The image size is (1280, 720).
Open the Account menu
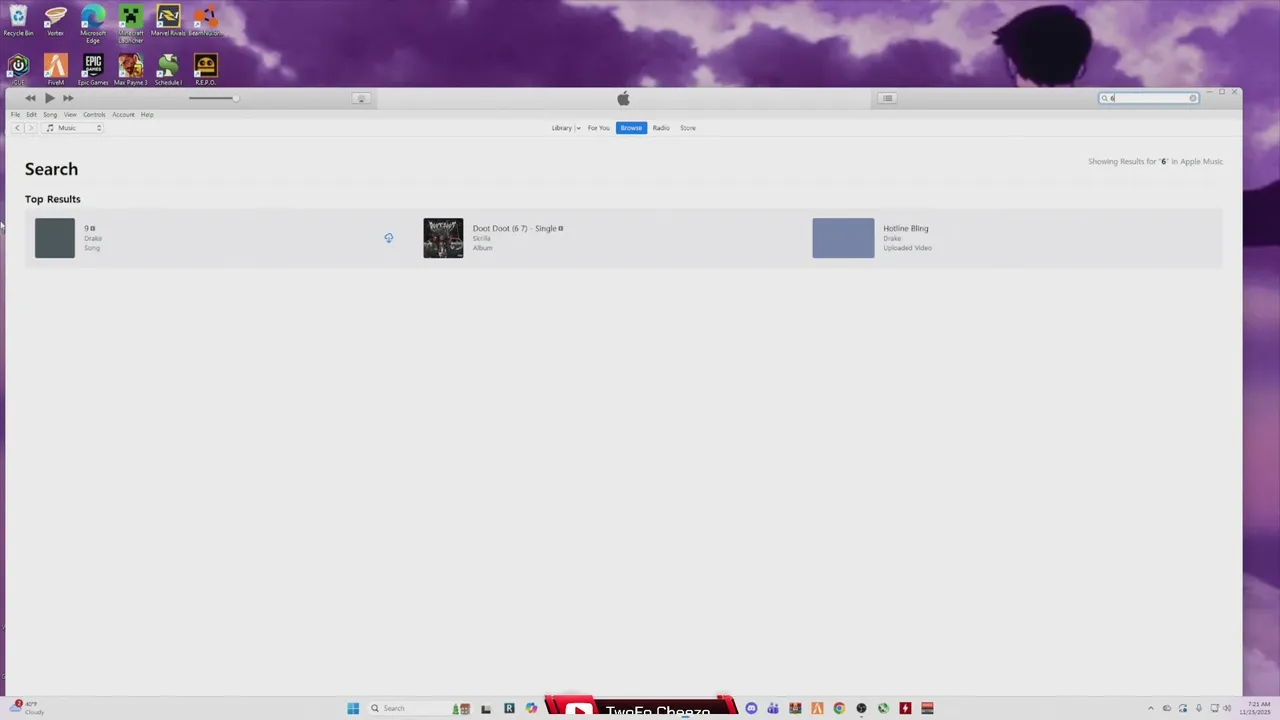coord(123,114)
